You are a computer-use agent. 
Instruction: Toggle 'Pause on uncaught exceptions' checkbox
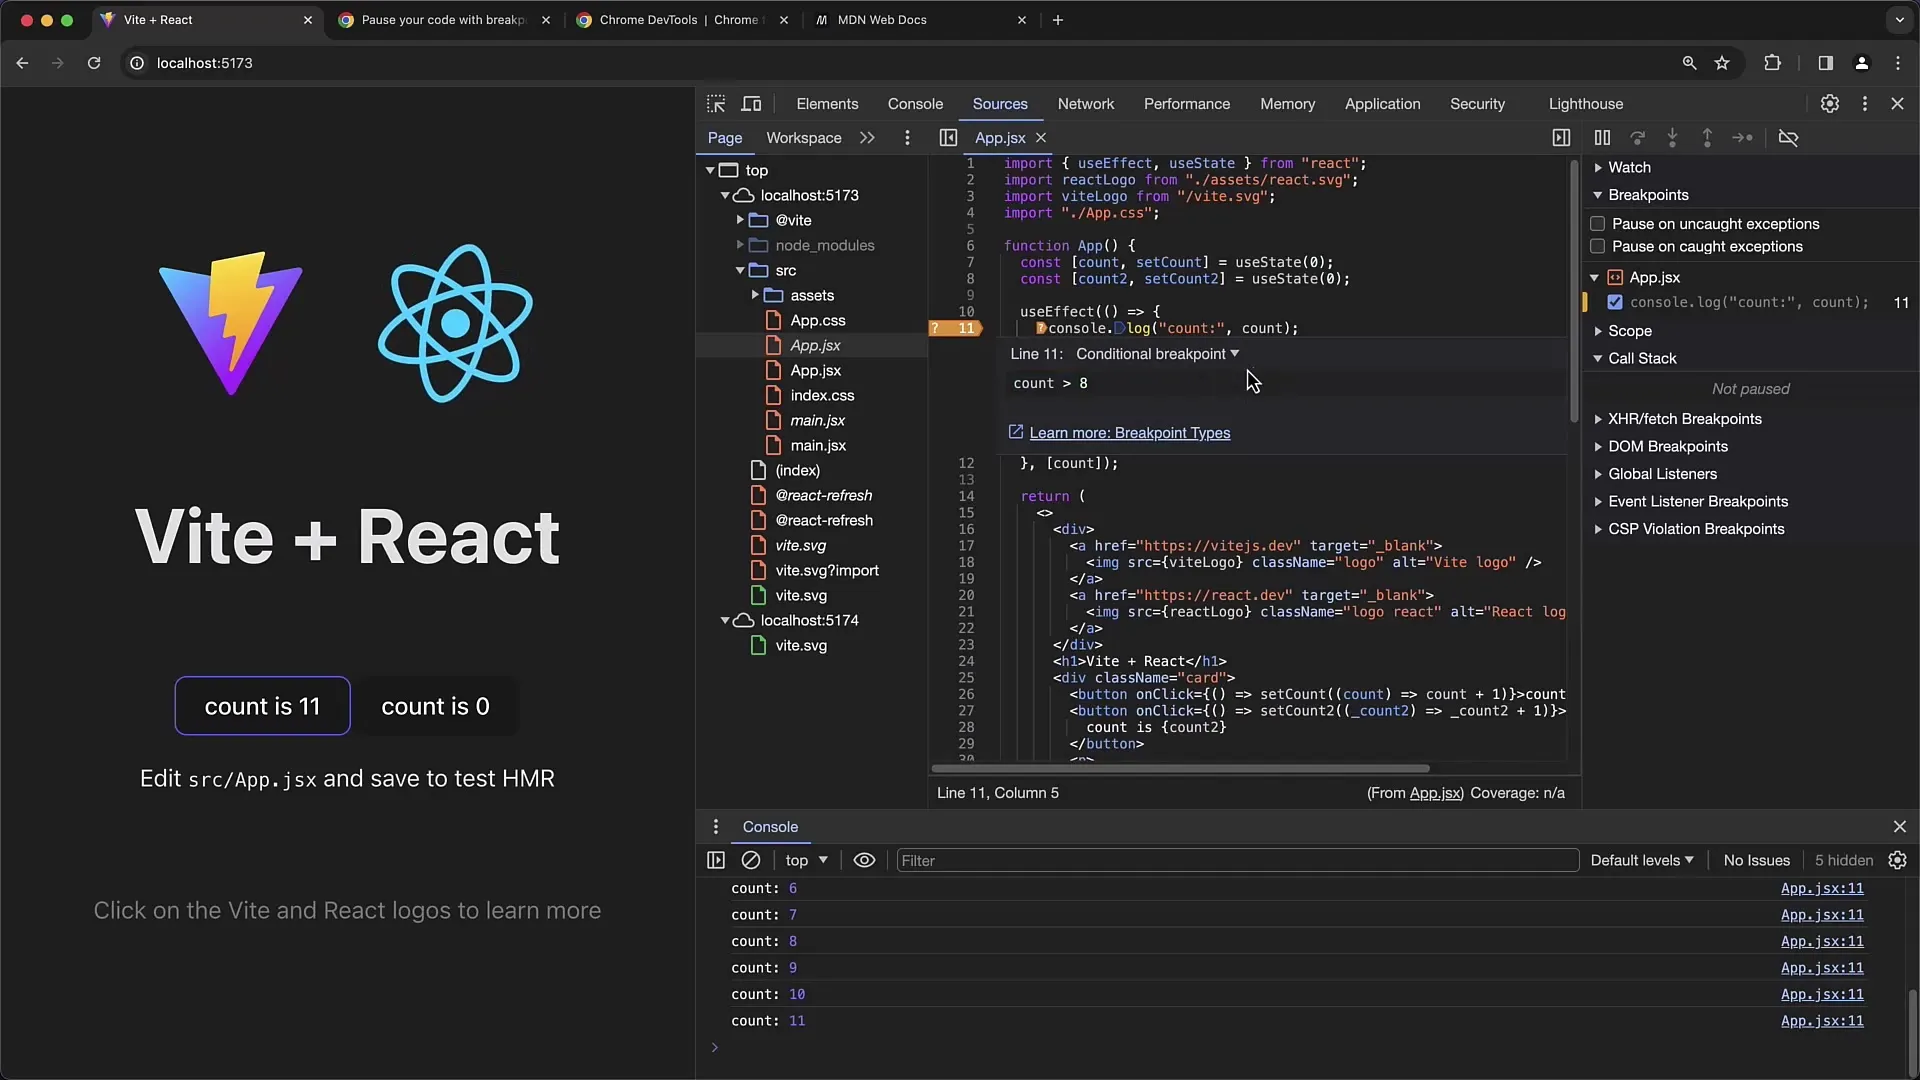click(1597, 222)
